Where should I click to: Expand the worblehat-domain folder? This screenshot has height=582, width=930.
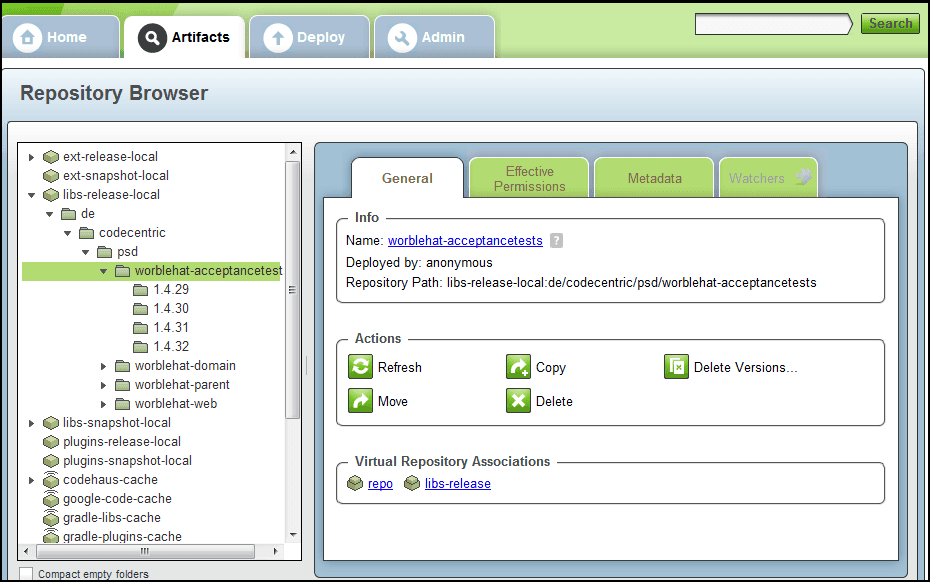[104, 366]
